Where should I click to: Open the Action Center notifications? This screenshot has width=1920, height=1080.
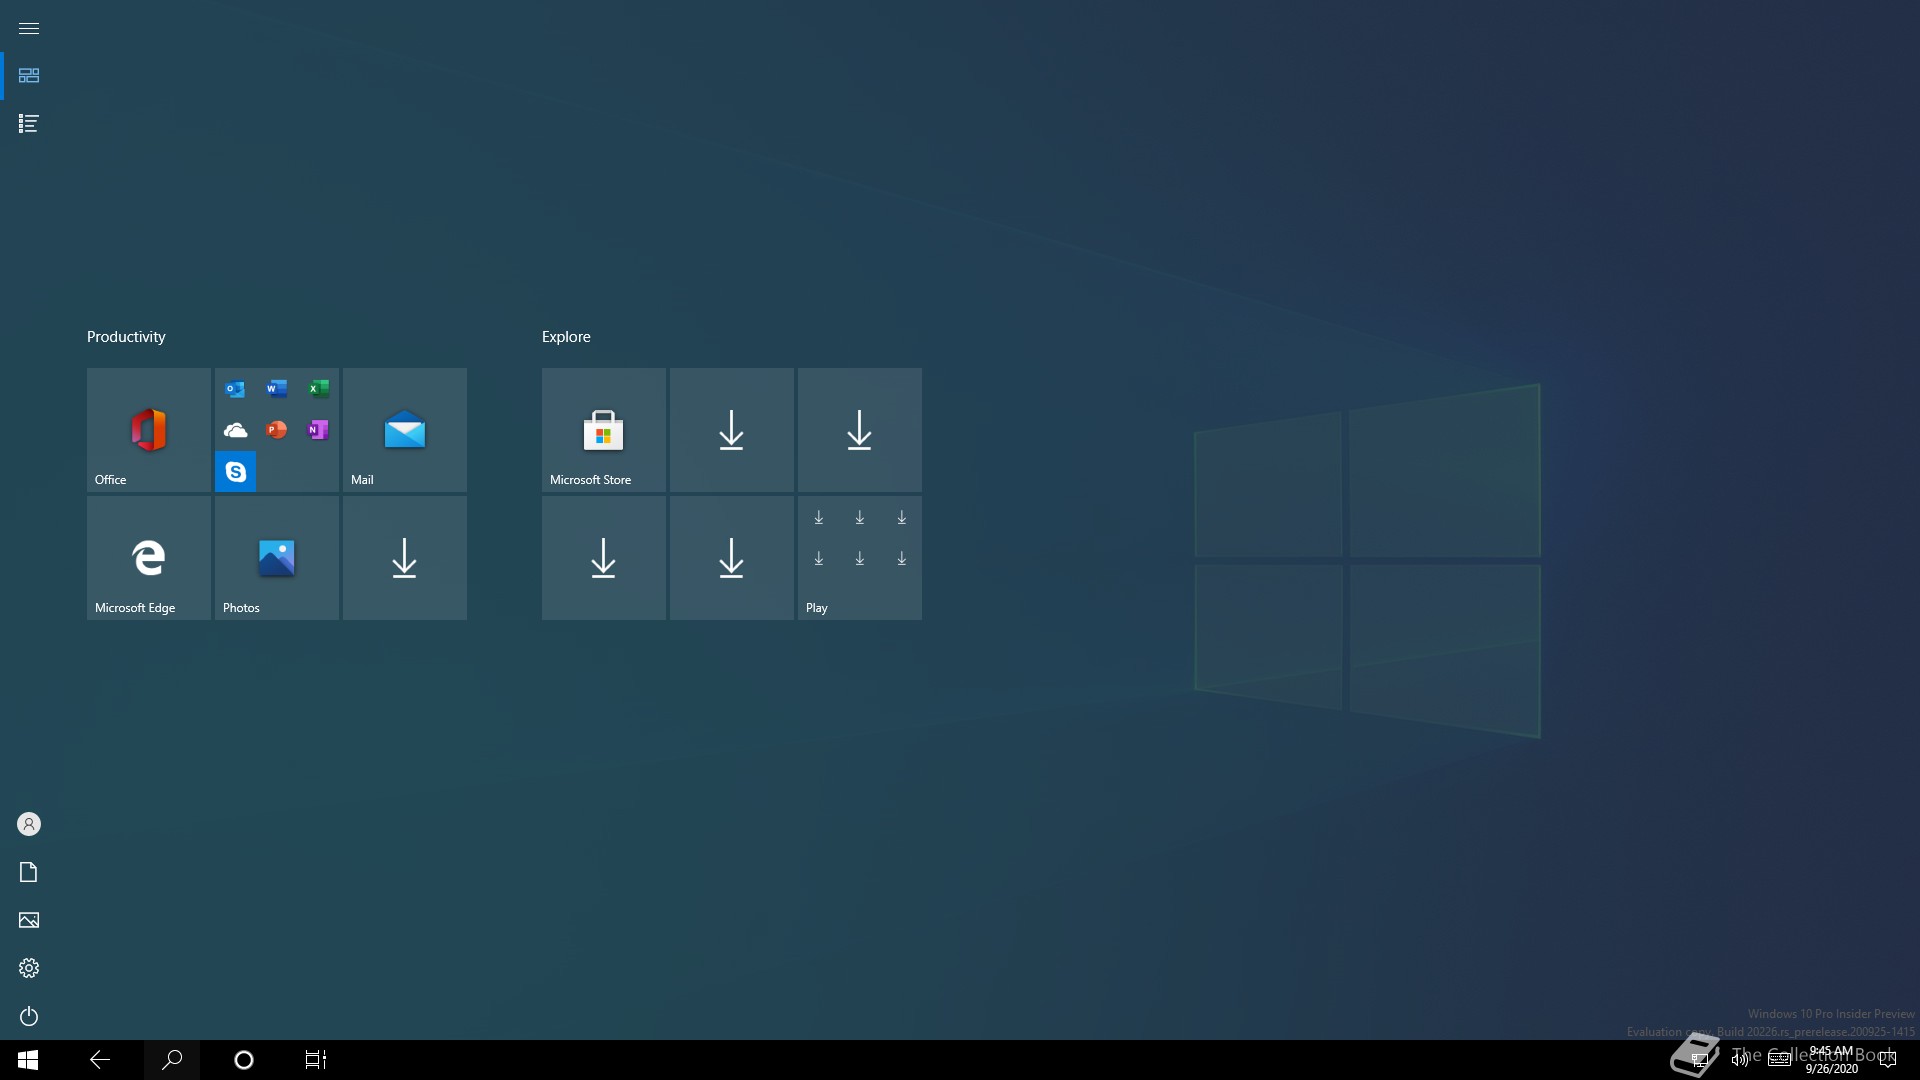[1888, 1060]
